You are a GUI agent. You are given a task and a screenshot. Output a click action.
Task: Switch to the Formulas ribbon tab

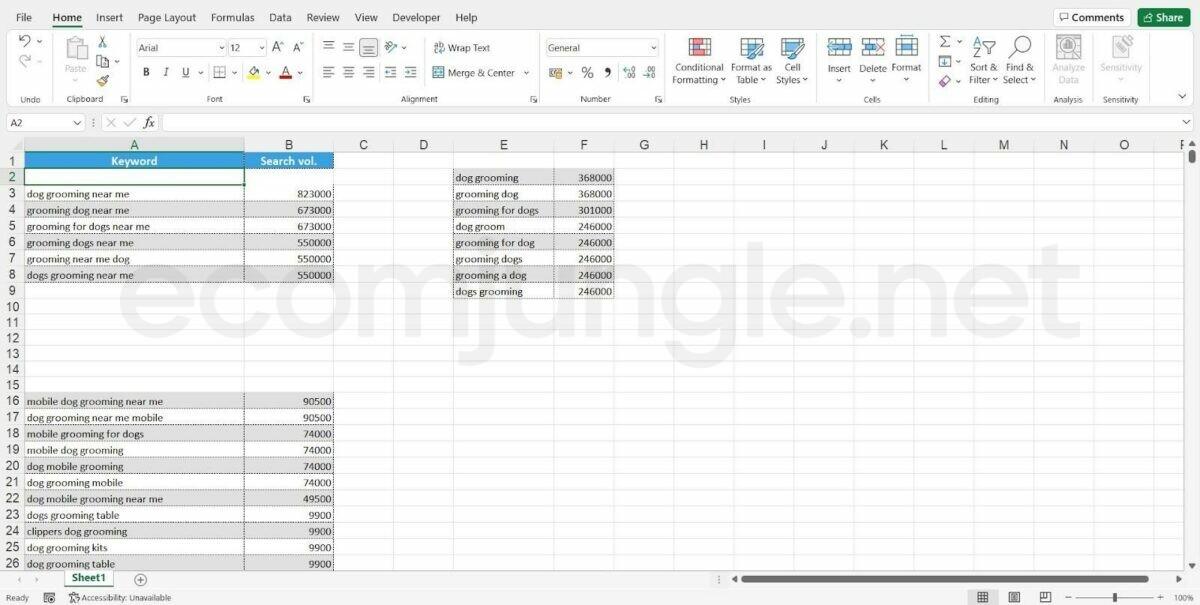pos(232,18)
